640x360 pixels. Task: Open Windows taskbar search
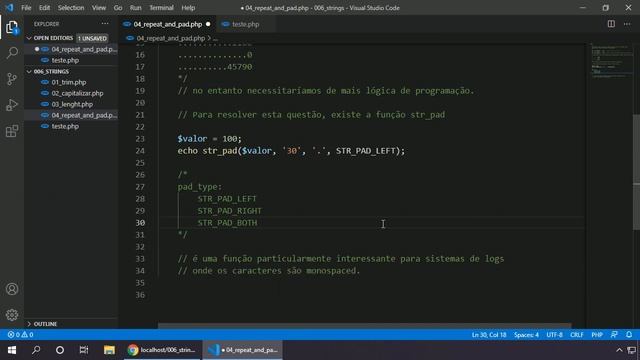tap(36, 350)
